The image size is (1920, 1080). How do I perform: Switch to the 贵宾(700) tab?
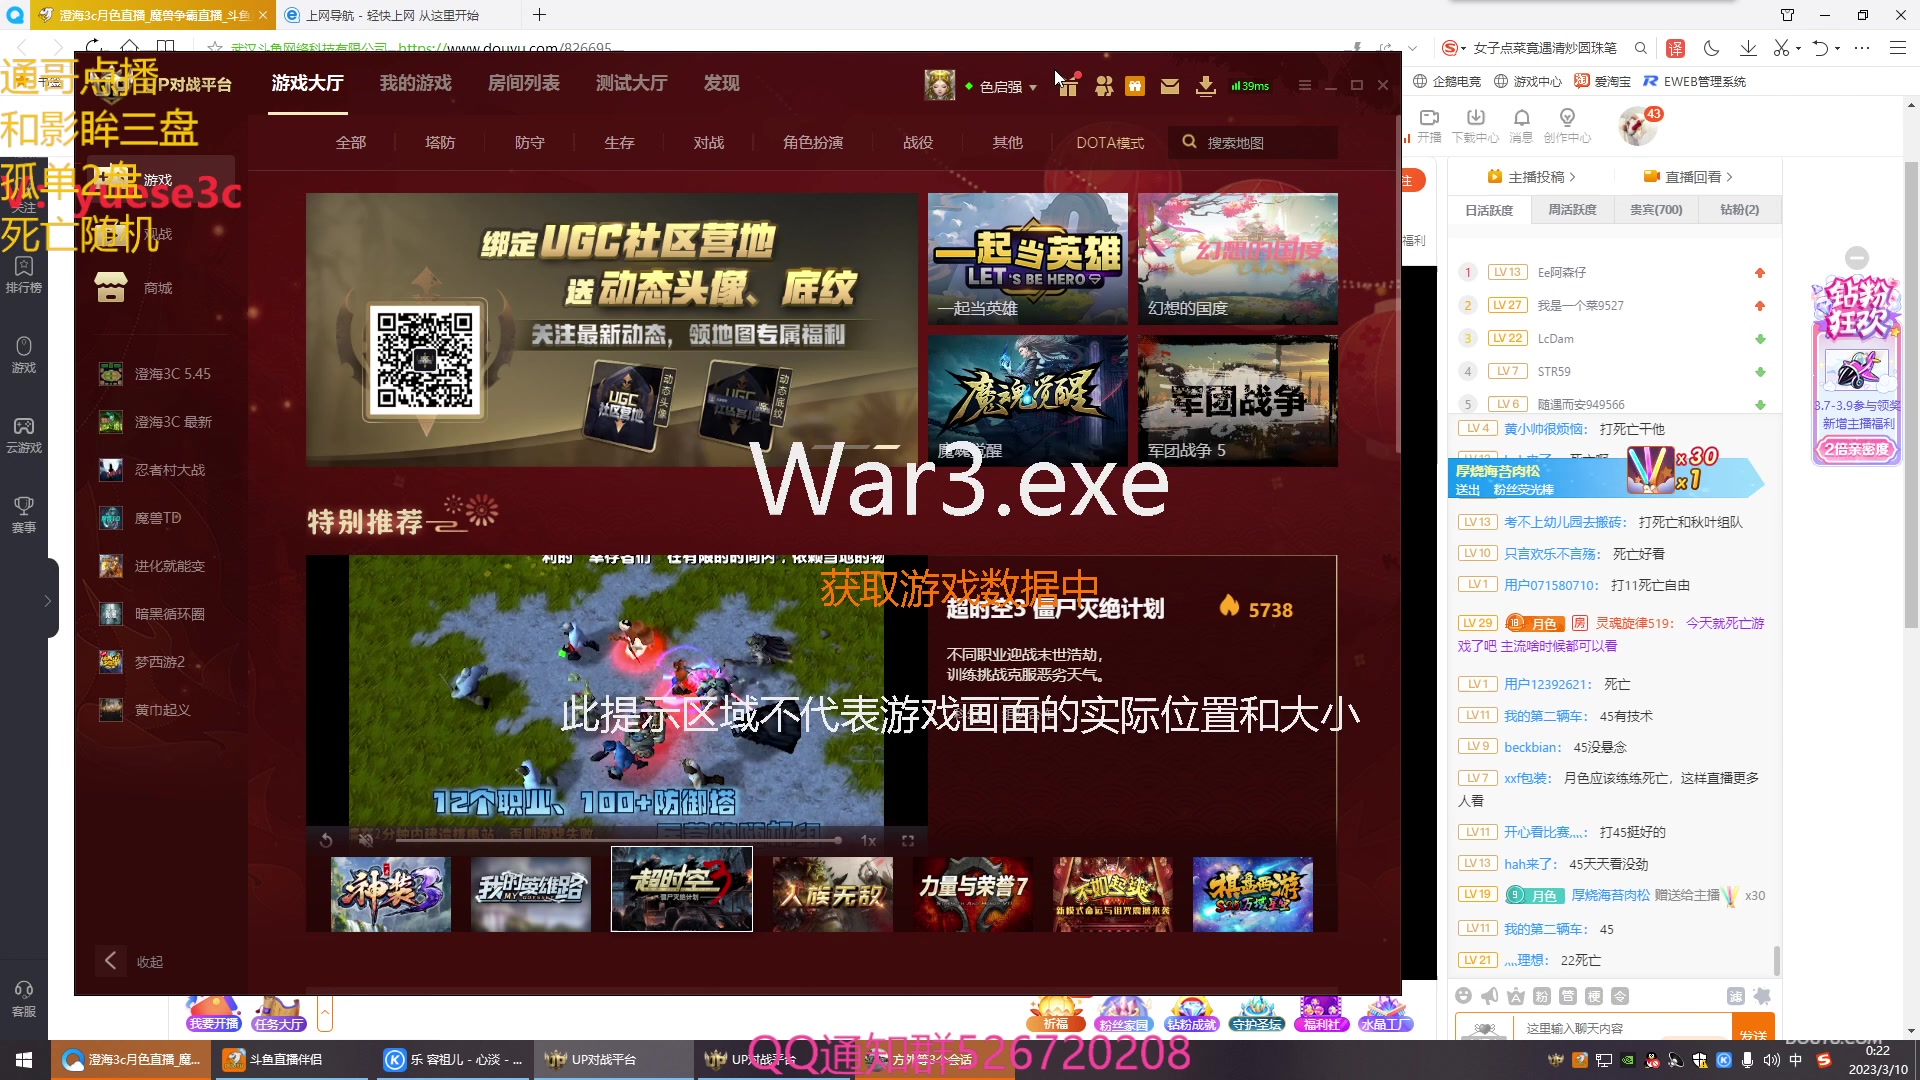tap(1656, 210)
